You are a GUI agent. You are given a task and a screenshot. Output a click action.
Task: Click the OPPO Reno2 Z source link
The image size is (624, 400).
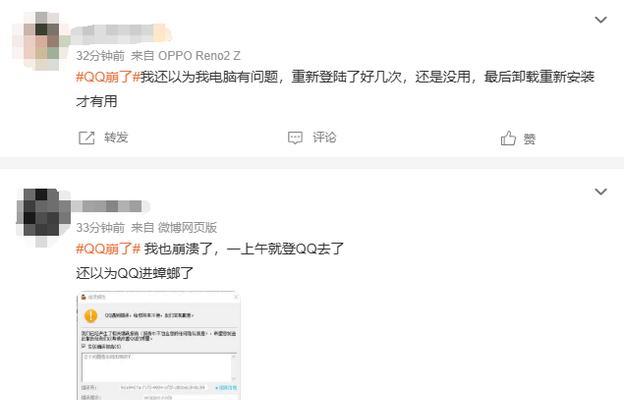pyautogui.click(x=199, y=56)
